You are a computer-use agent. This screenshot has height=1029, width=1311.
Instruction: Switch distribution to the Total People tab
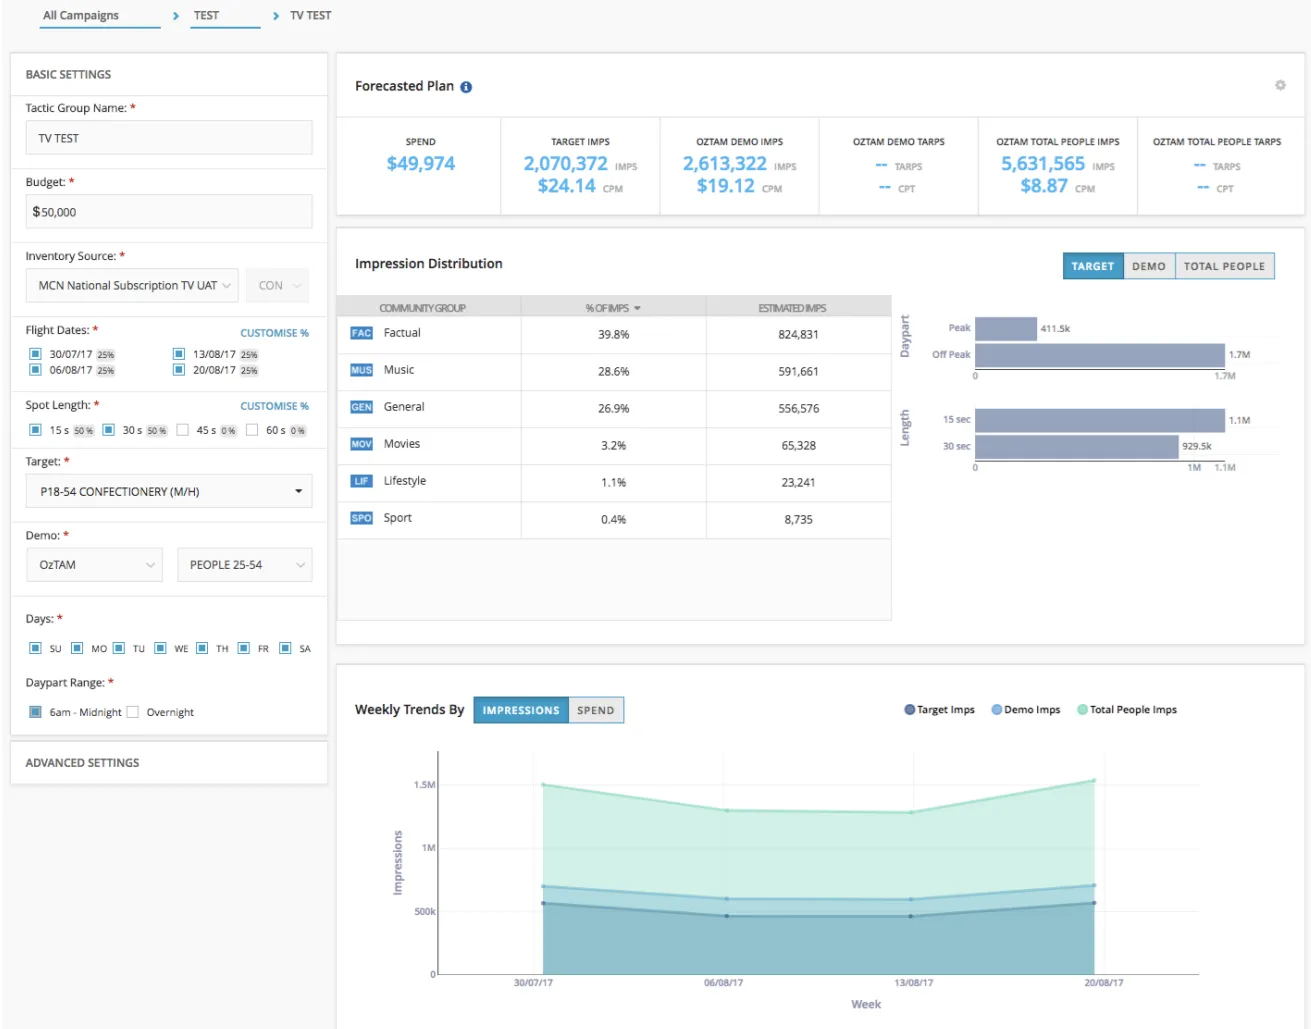tap(1225, 266)
